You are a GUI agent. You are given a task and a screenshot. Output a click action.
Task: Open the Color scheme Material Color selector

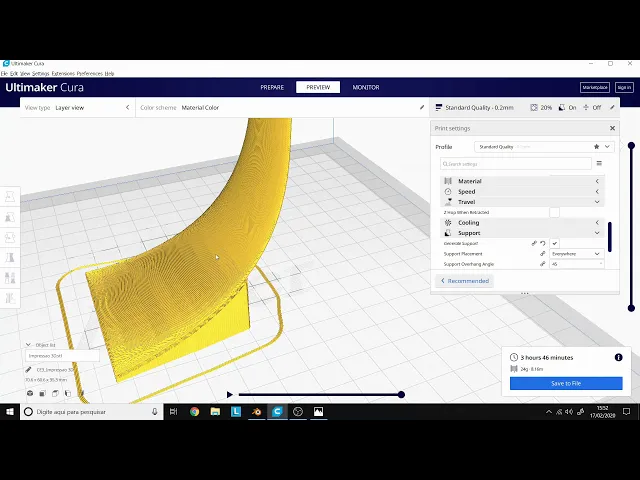282,107
